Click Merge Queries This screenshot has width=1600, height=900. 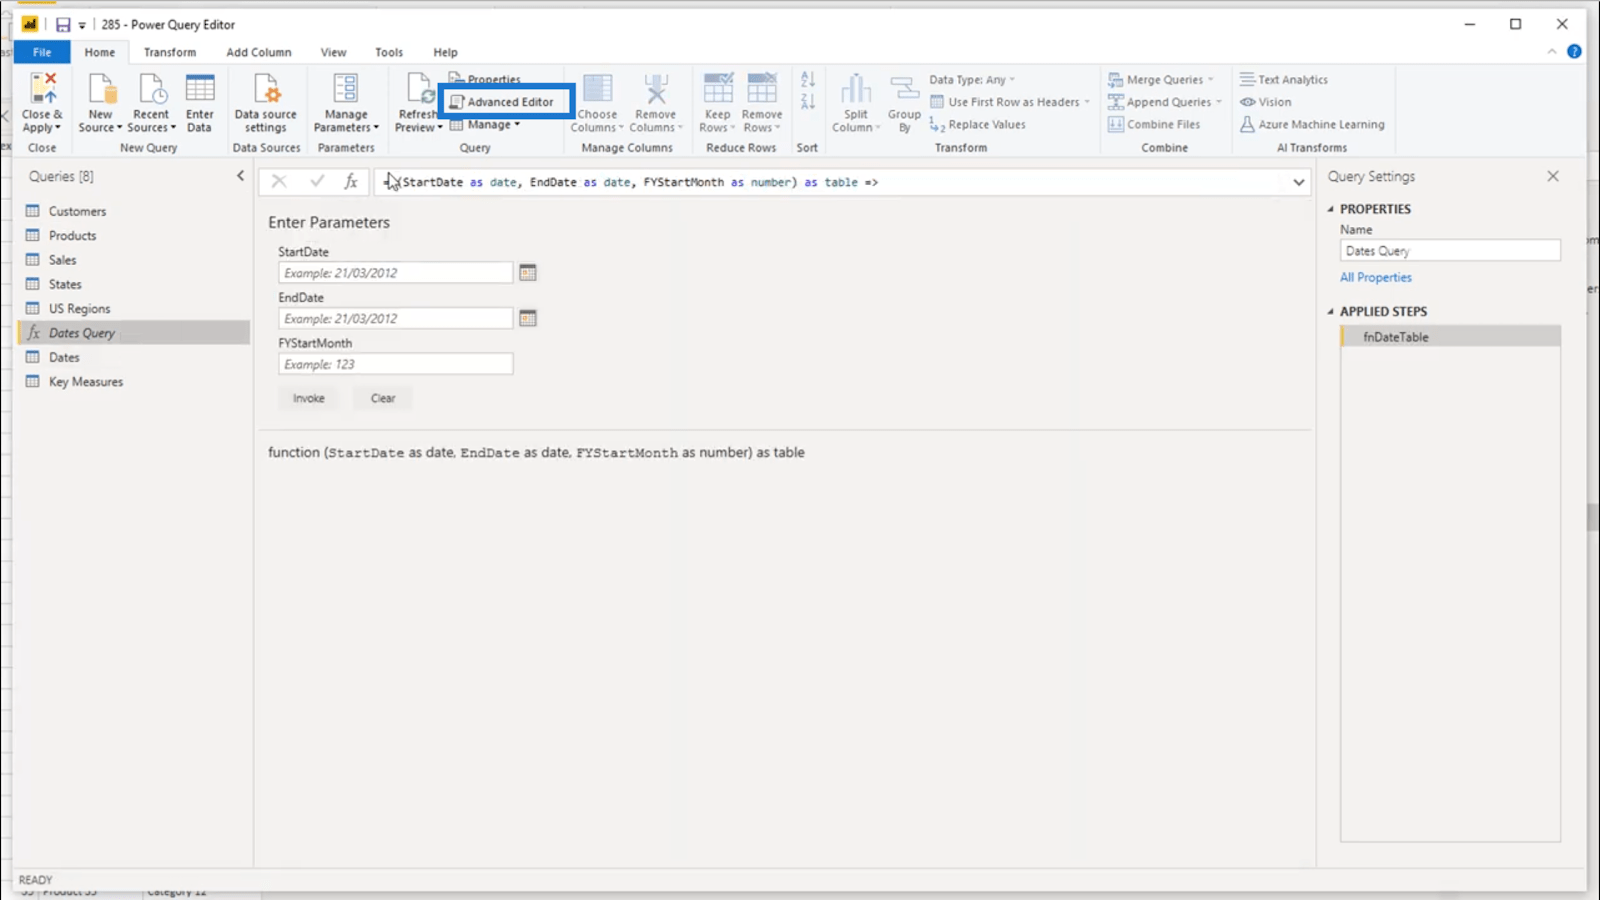coord(1160,80)
